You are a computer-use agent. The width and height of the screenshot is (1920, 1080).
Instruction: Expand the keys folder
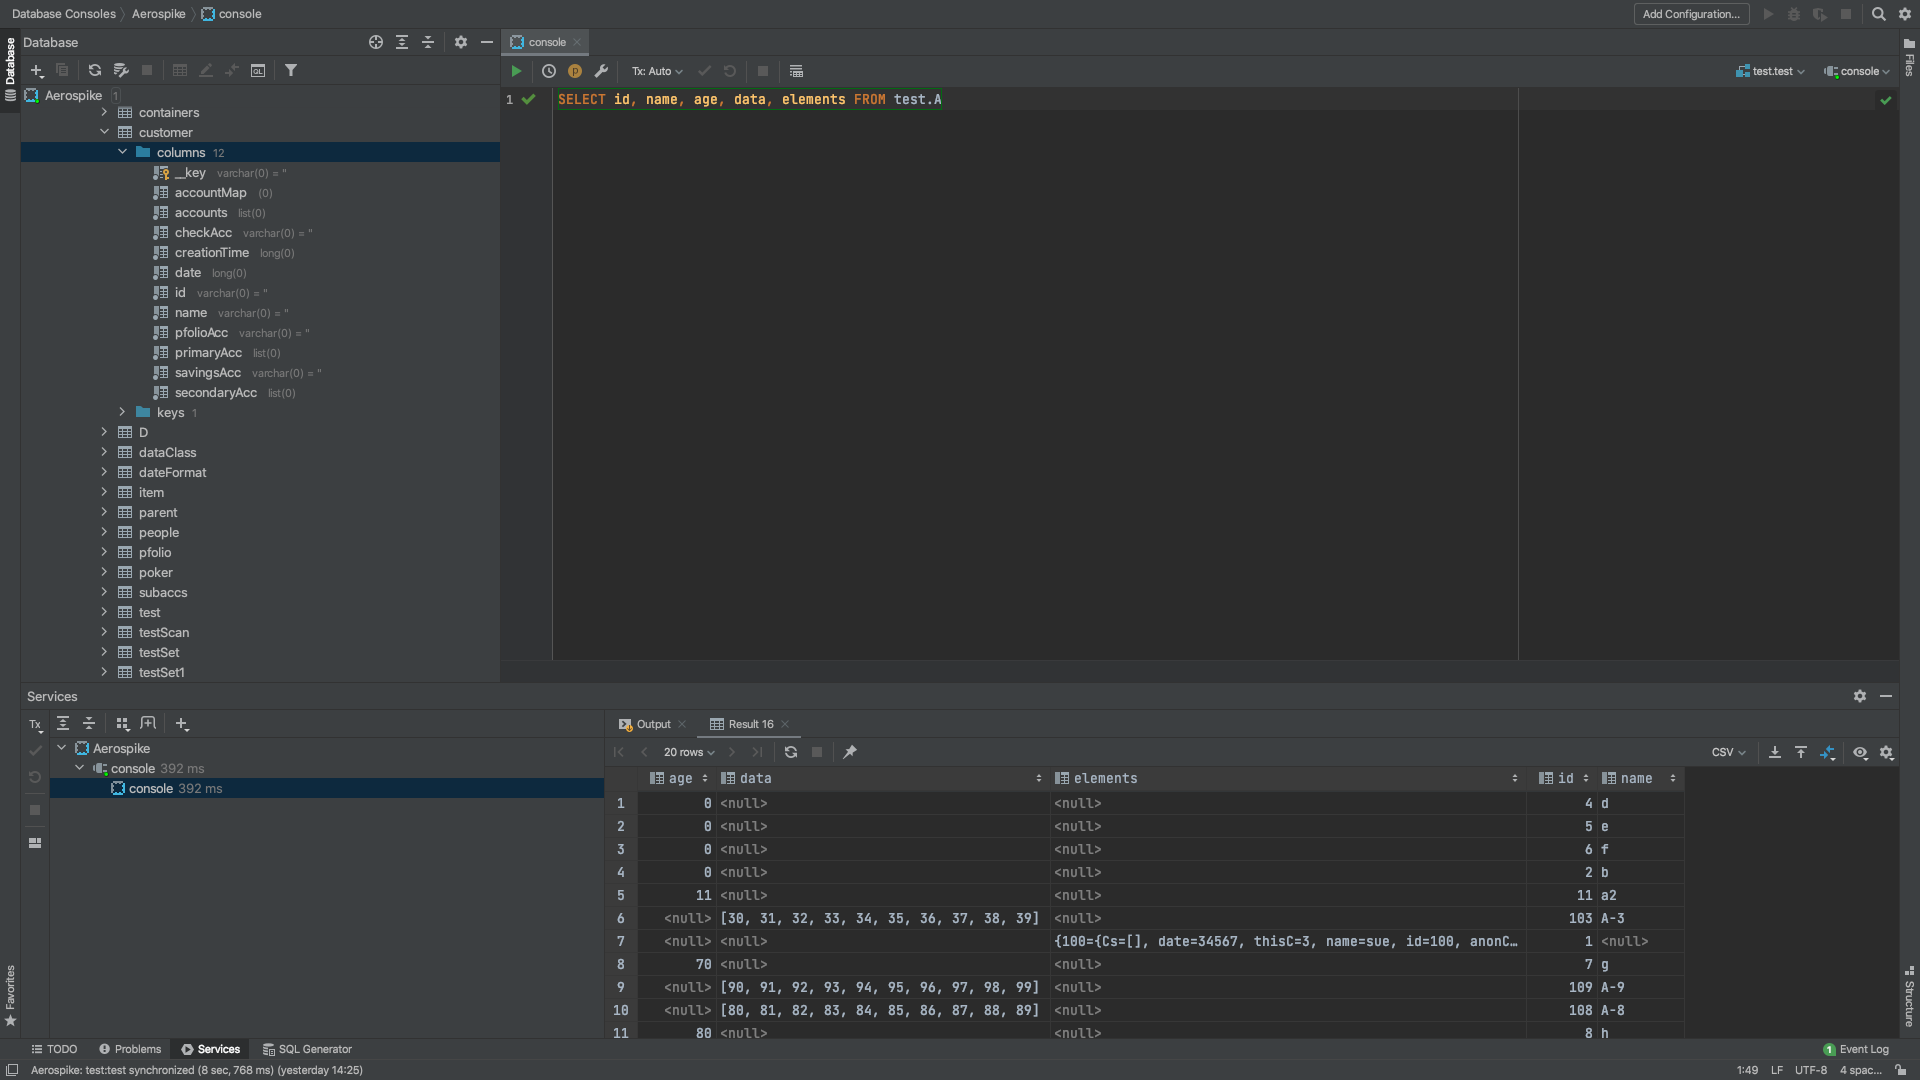tap(123, 412)
